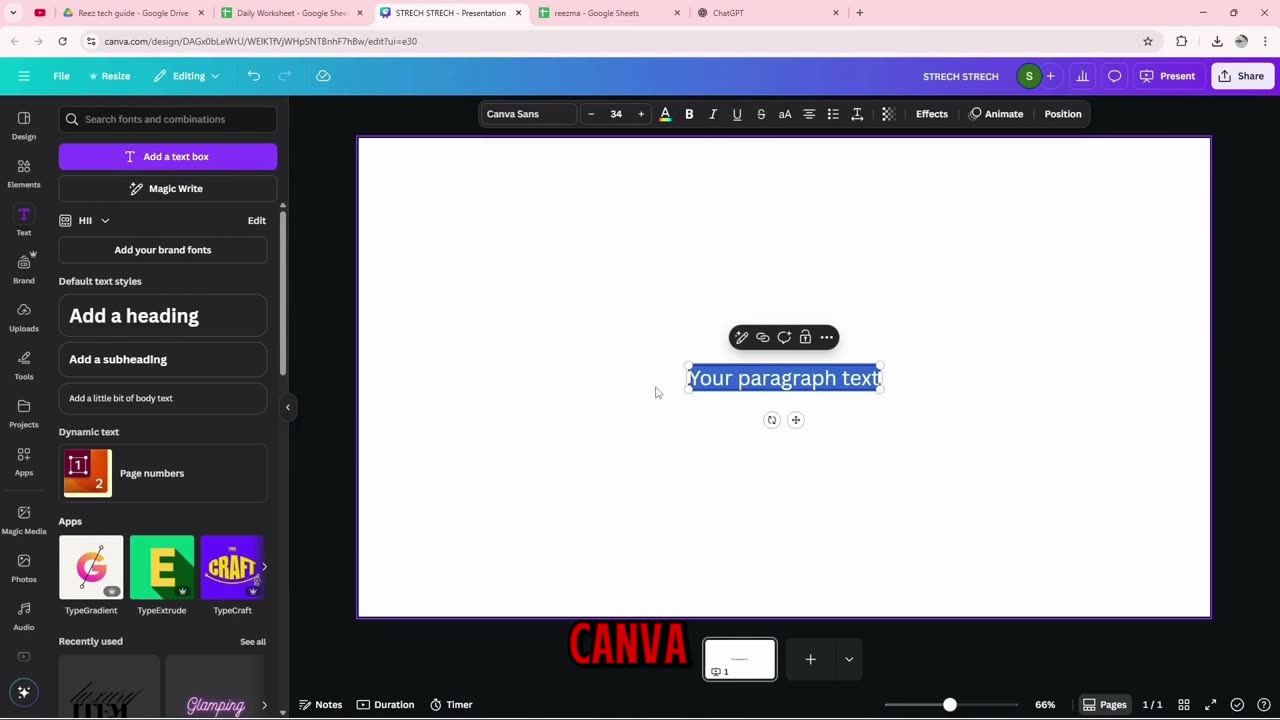Open the File menu
1280x720 pixels.
click(x=61, y=76)
